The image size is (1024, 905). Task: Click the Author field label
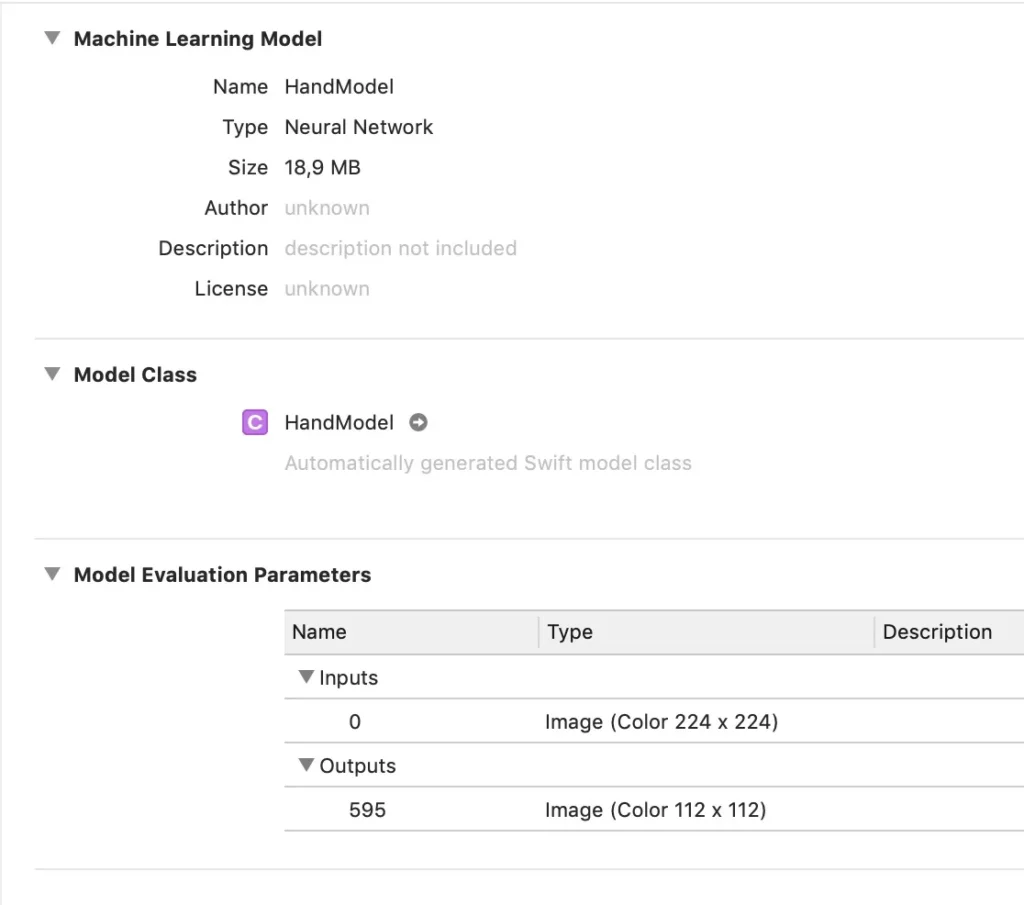[x=236, y=208]
